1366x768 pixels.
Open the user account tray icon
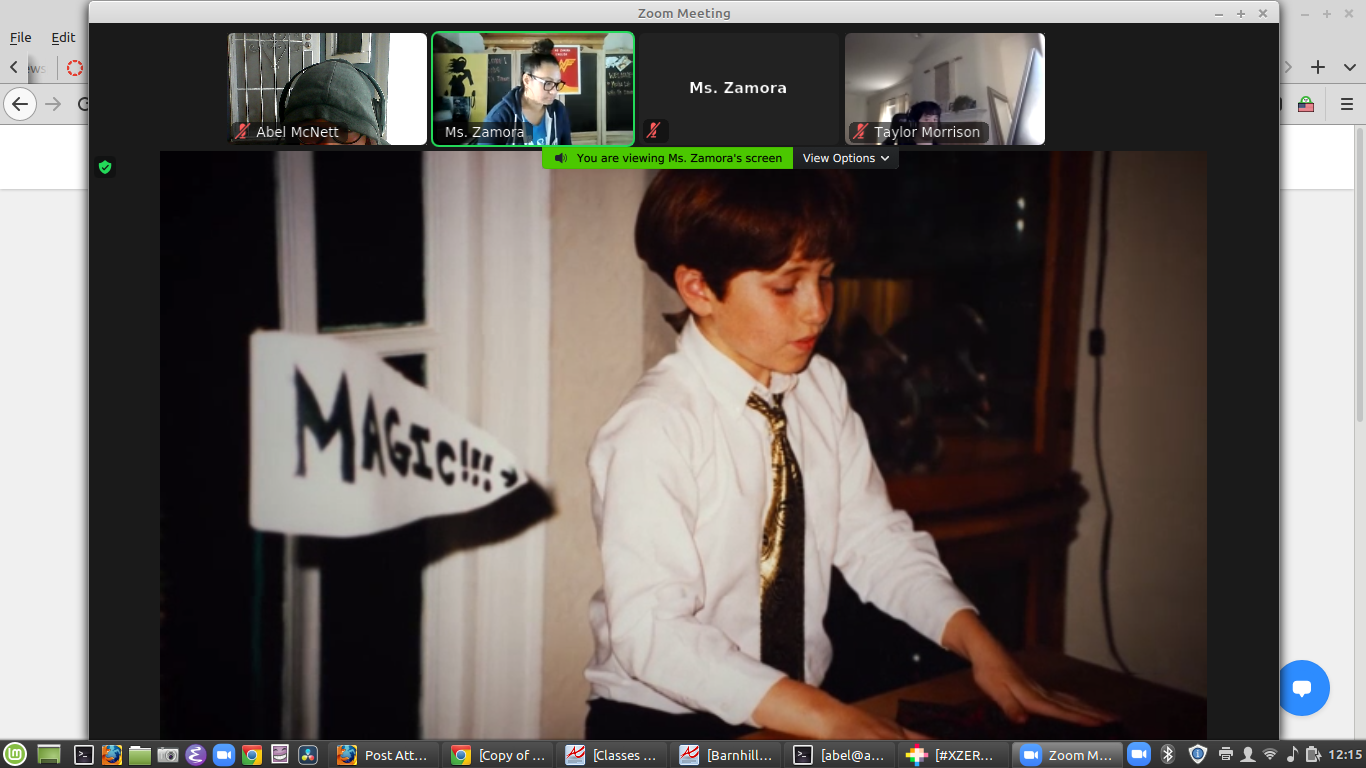(x=1248, y=755)
